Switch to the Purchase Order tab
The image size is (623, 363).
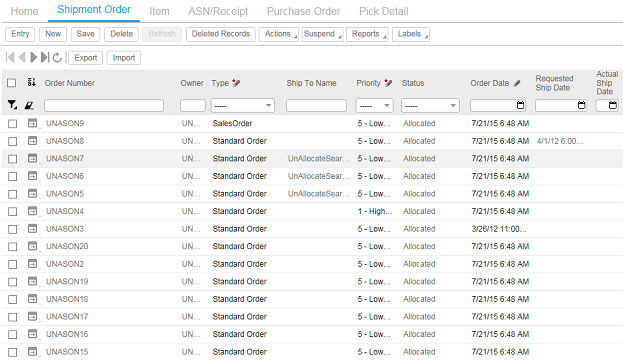(304, 12)
